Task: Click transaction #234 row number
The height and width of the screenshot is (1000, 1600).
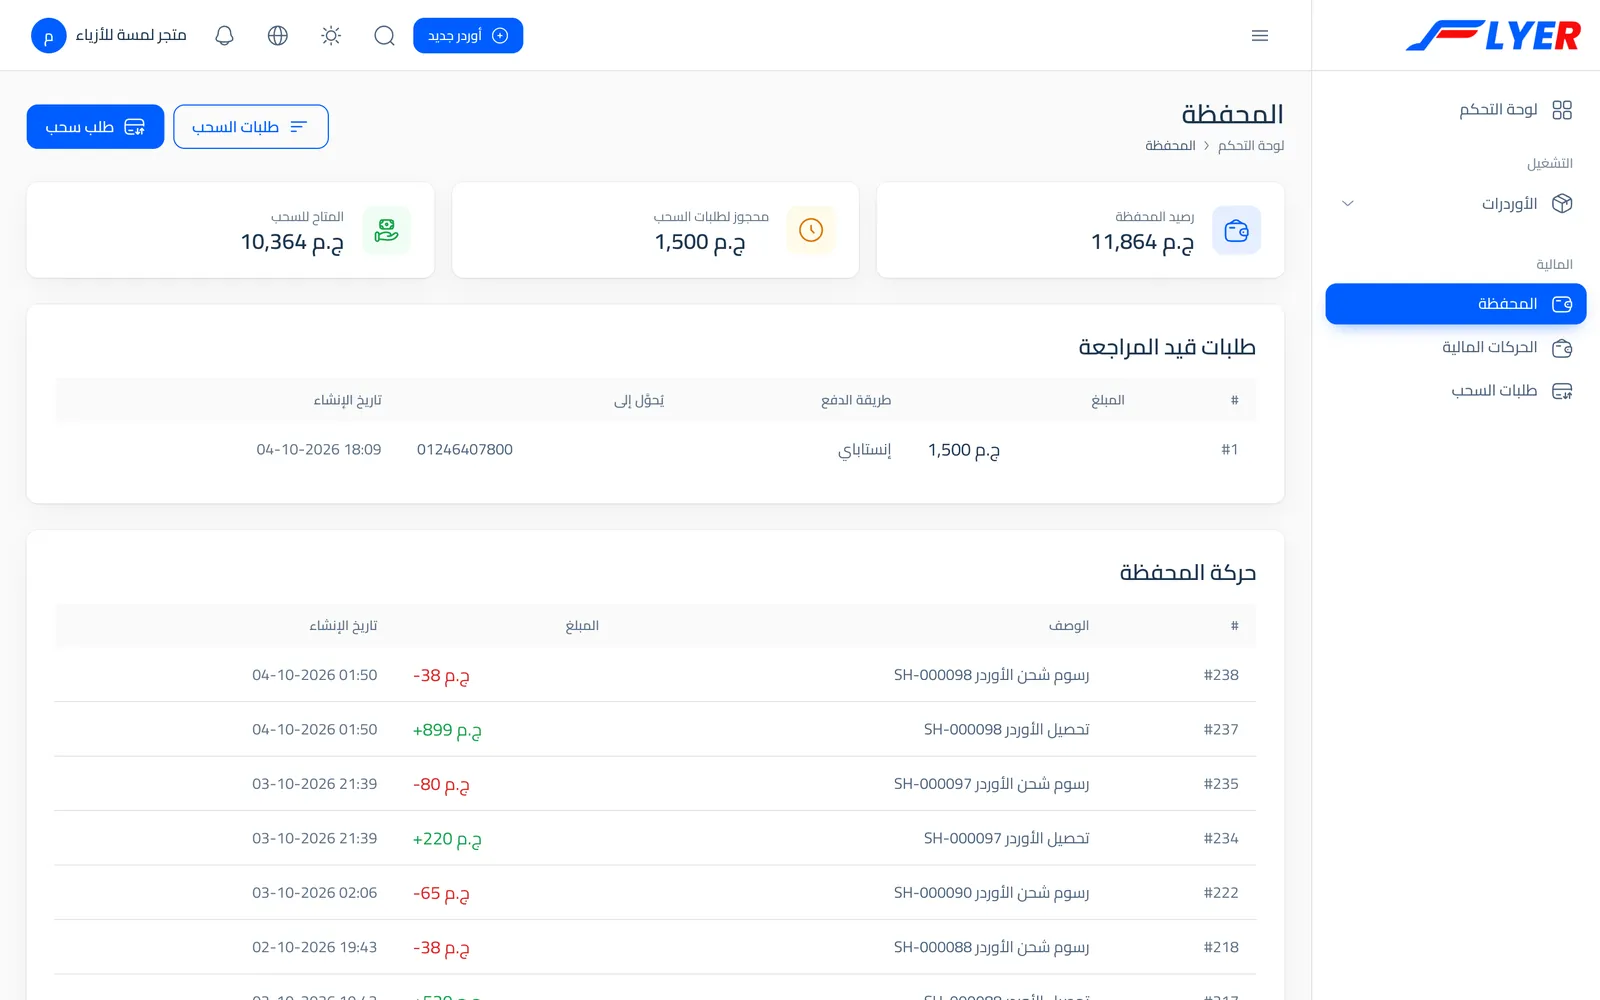Action: (x=1221, y=838)
